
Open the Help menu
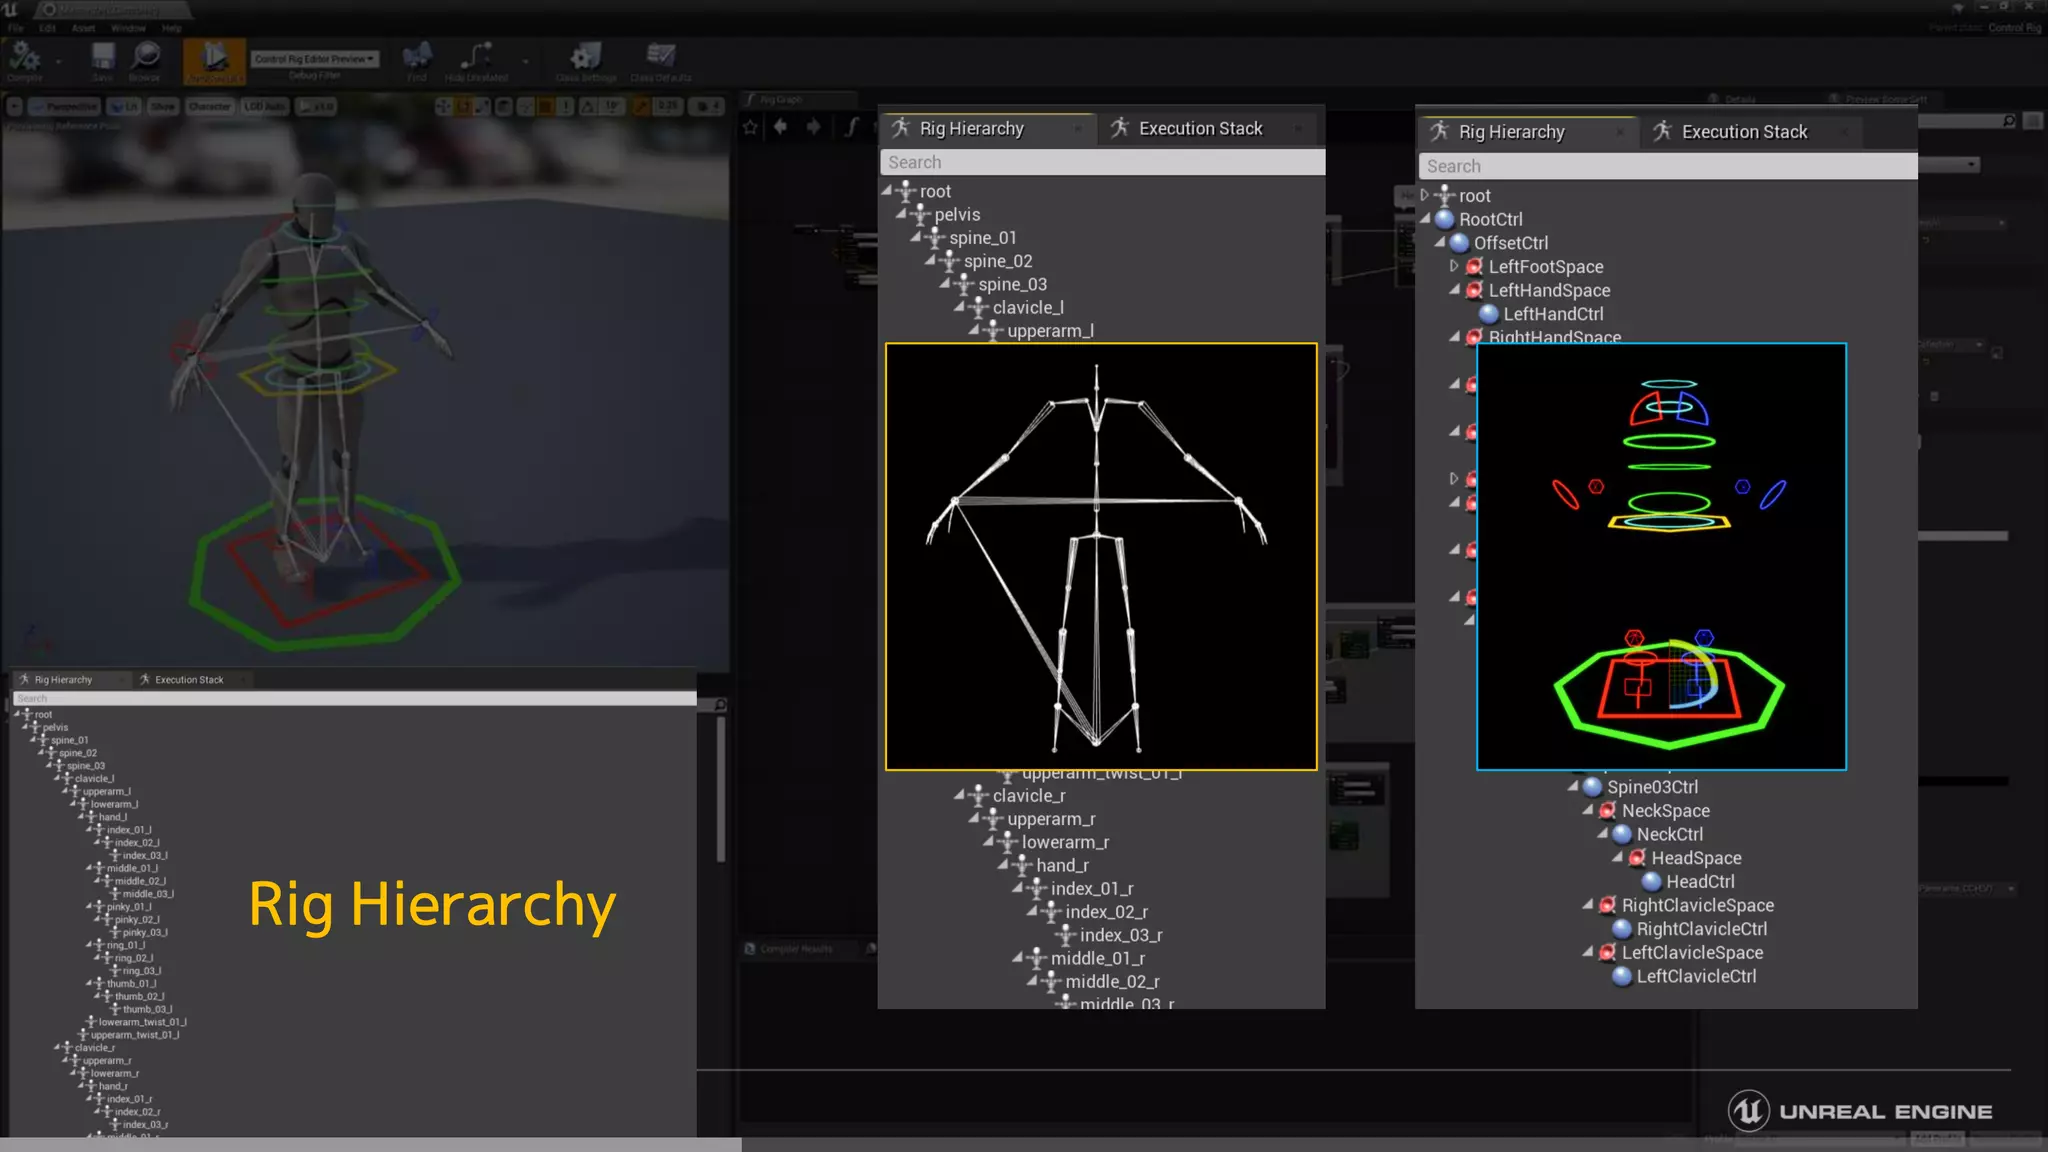(x=172, y=28)
